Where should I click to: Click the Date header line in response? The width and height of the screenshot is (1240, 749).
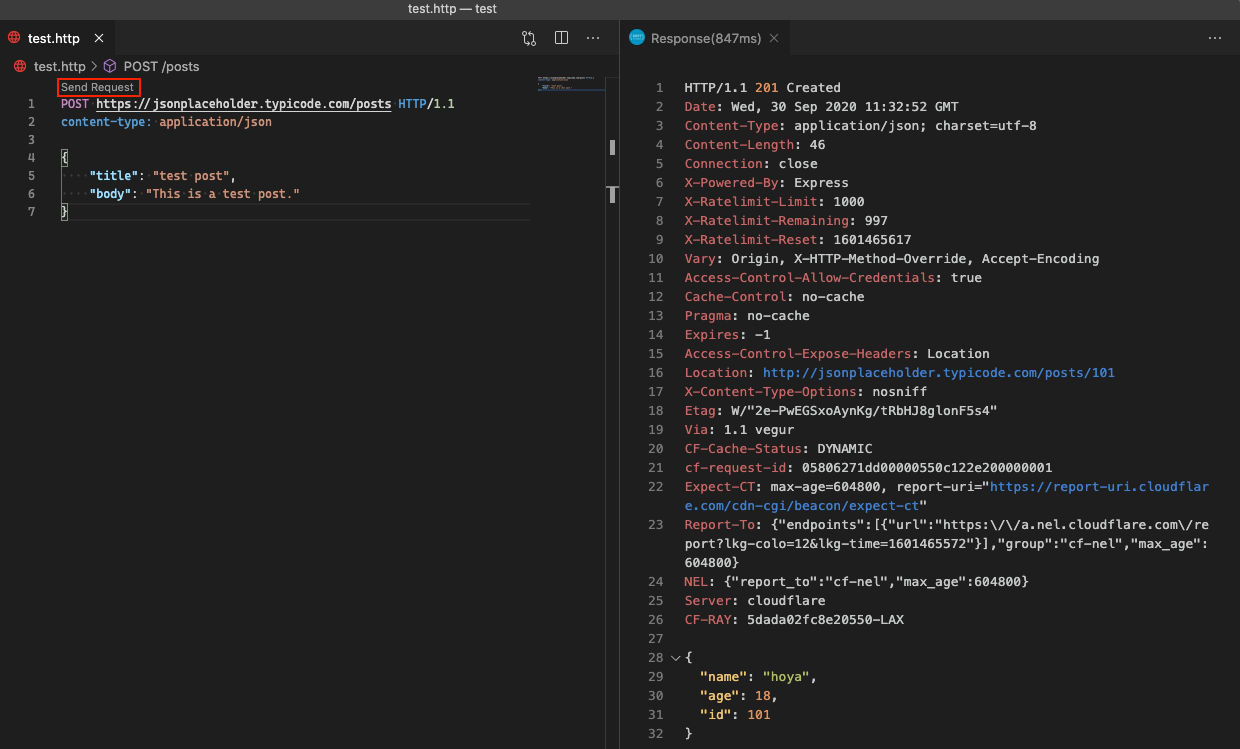pos(821,106)
